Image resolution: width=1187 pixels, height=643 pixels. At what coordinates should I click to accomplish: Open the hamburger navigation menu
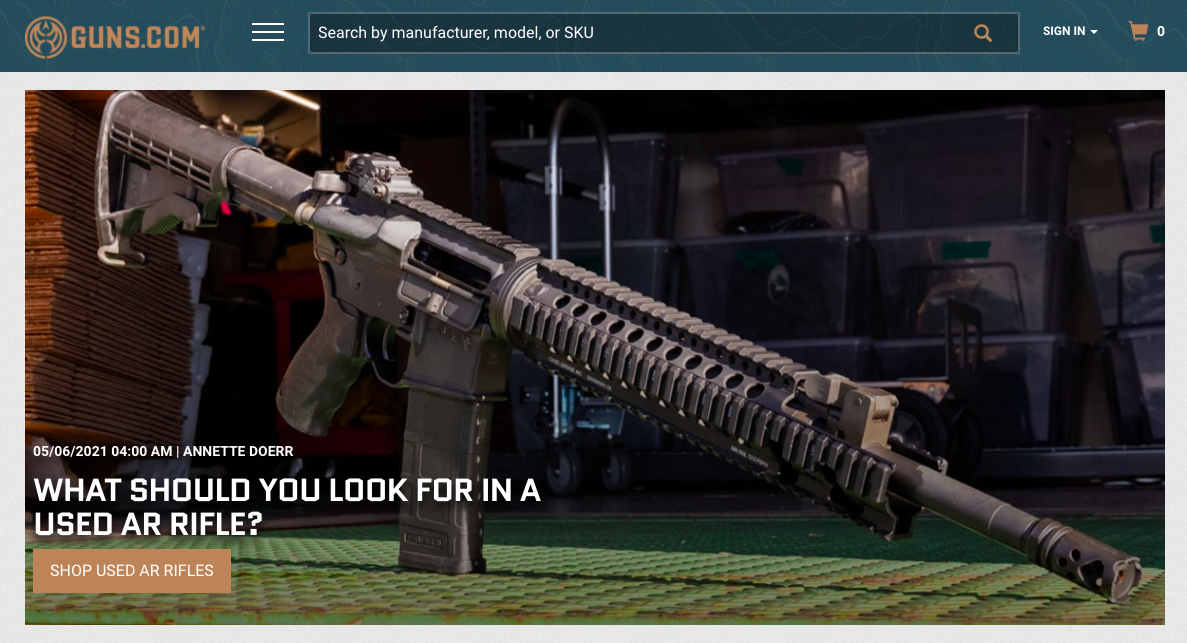268,33
